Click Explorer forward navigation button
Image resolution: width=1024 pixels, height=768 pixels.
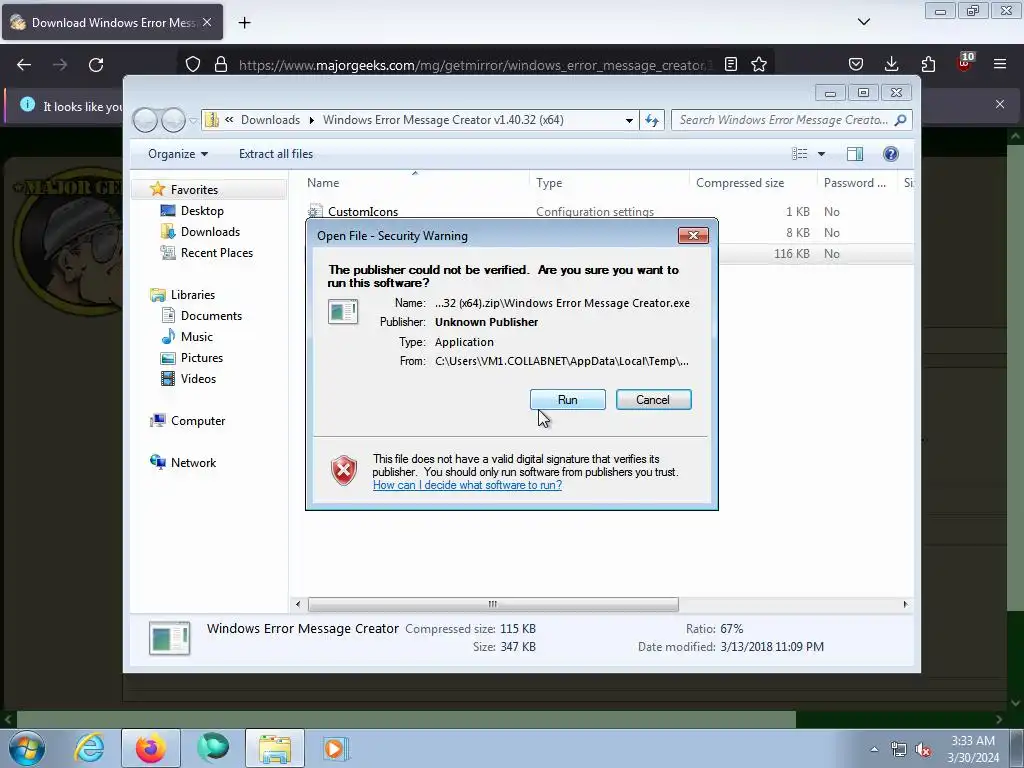[x=174, y=120]
